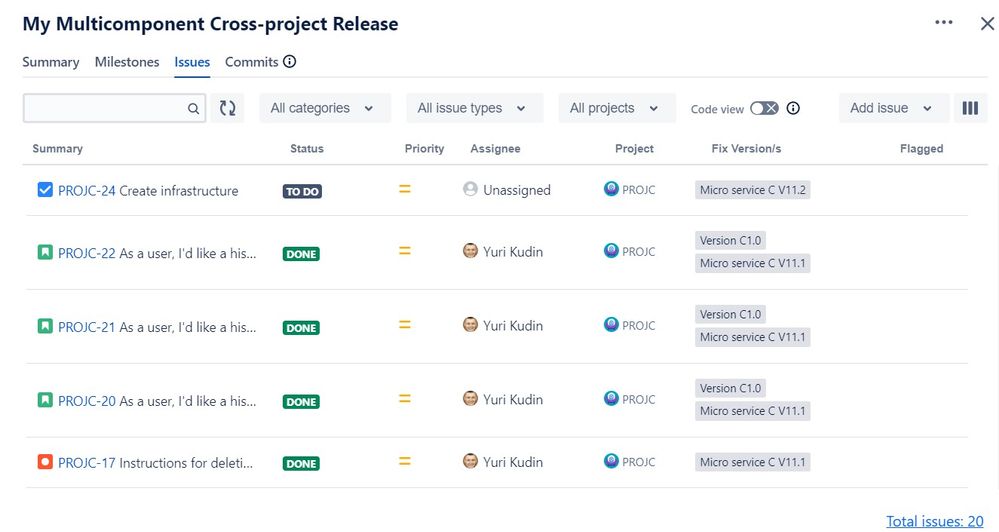This screenshot has width=999, height=532.
Task: Open the PROJC-17 issue link
Action: pos(87,463)
